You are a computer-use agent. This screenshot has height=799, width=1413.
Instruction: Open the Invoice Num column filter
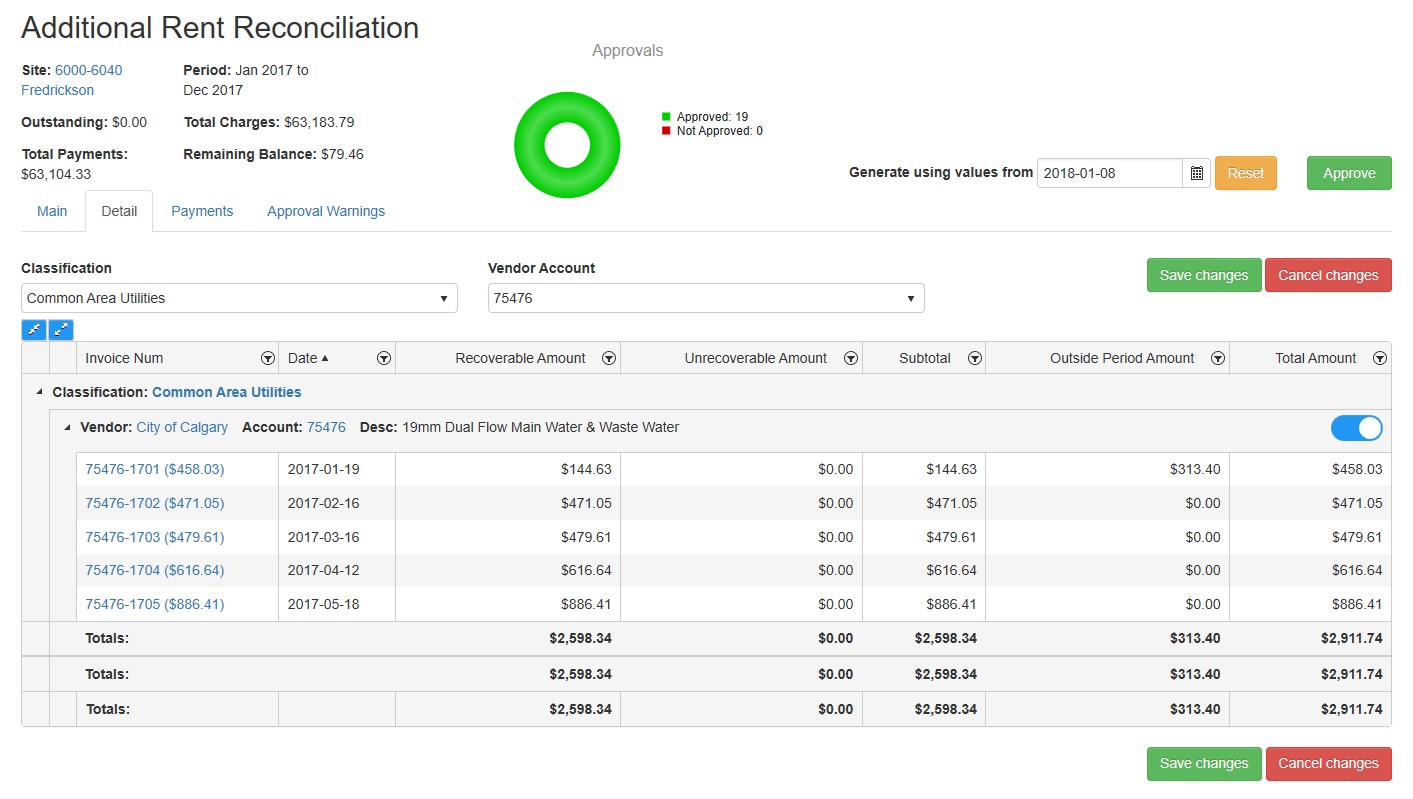[x=267, y=358]
